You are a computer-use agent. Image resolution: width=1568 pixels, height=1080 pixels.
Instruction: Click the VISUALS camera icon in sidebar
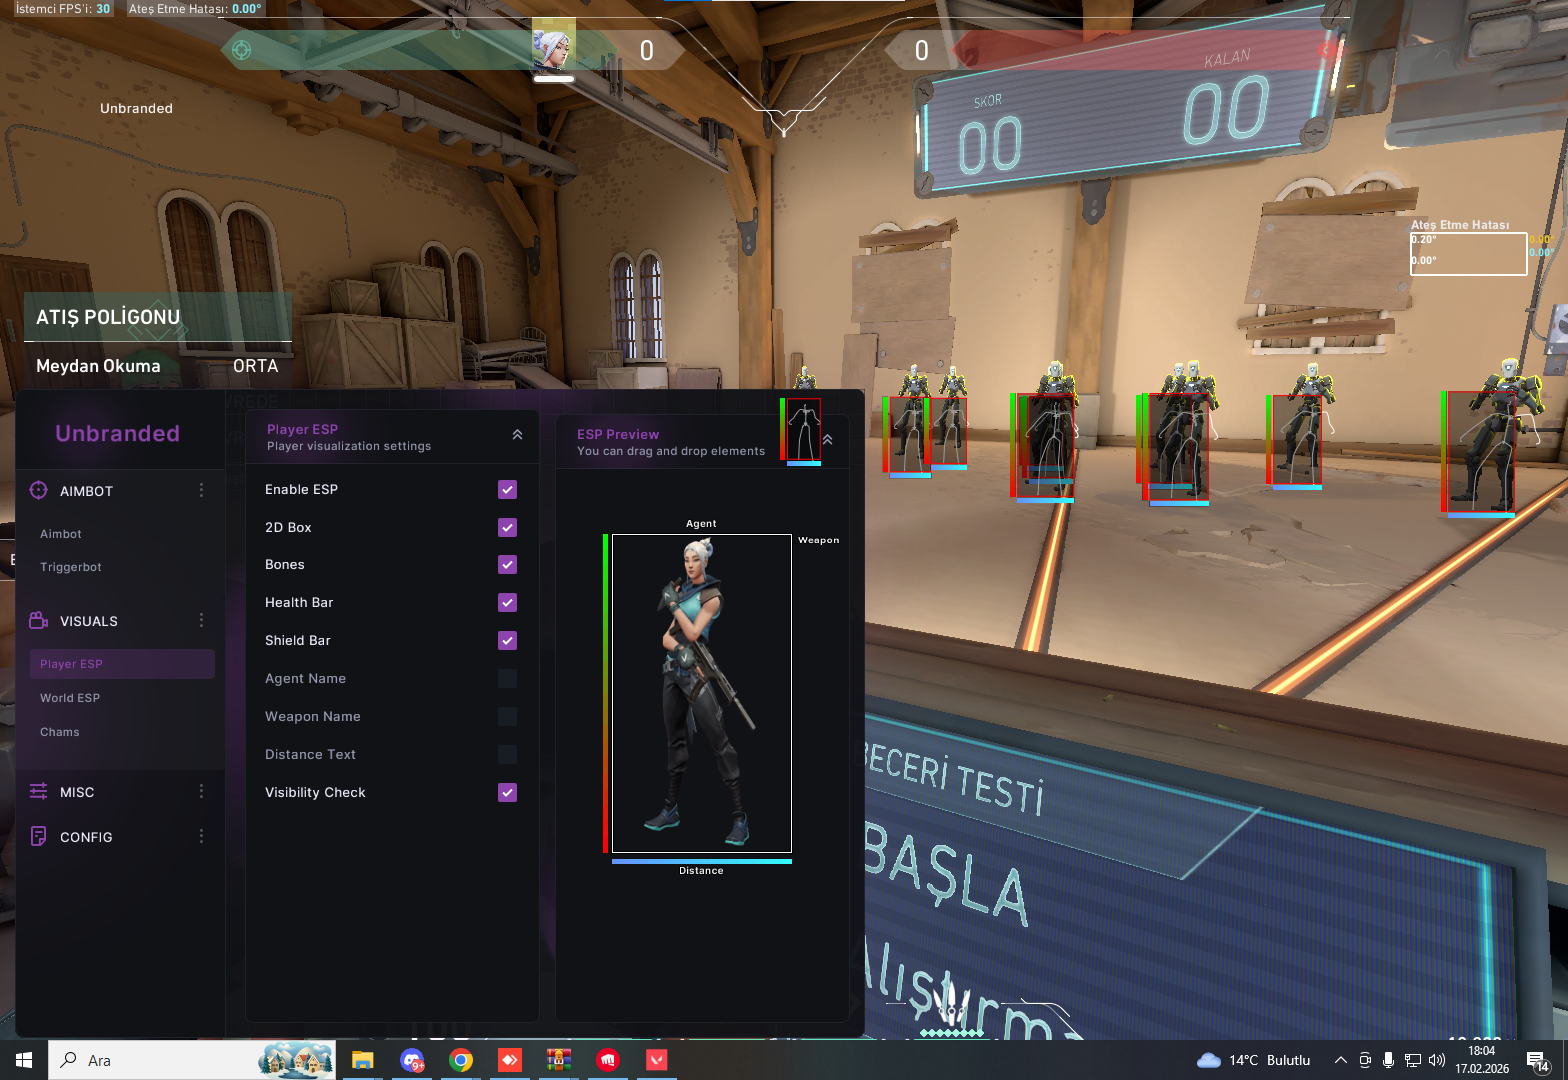39,621
